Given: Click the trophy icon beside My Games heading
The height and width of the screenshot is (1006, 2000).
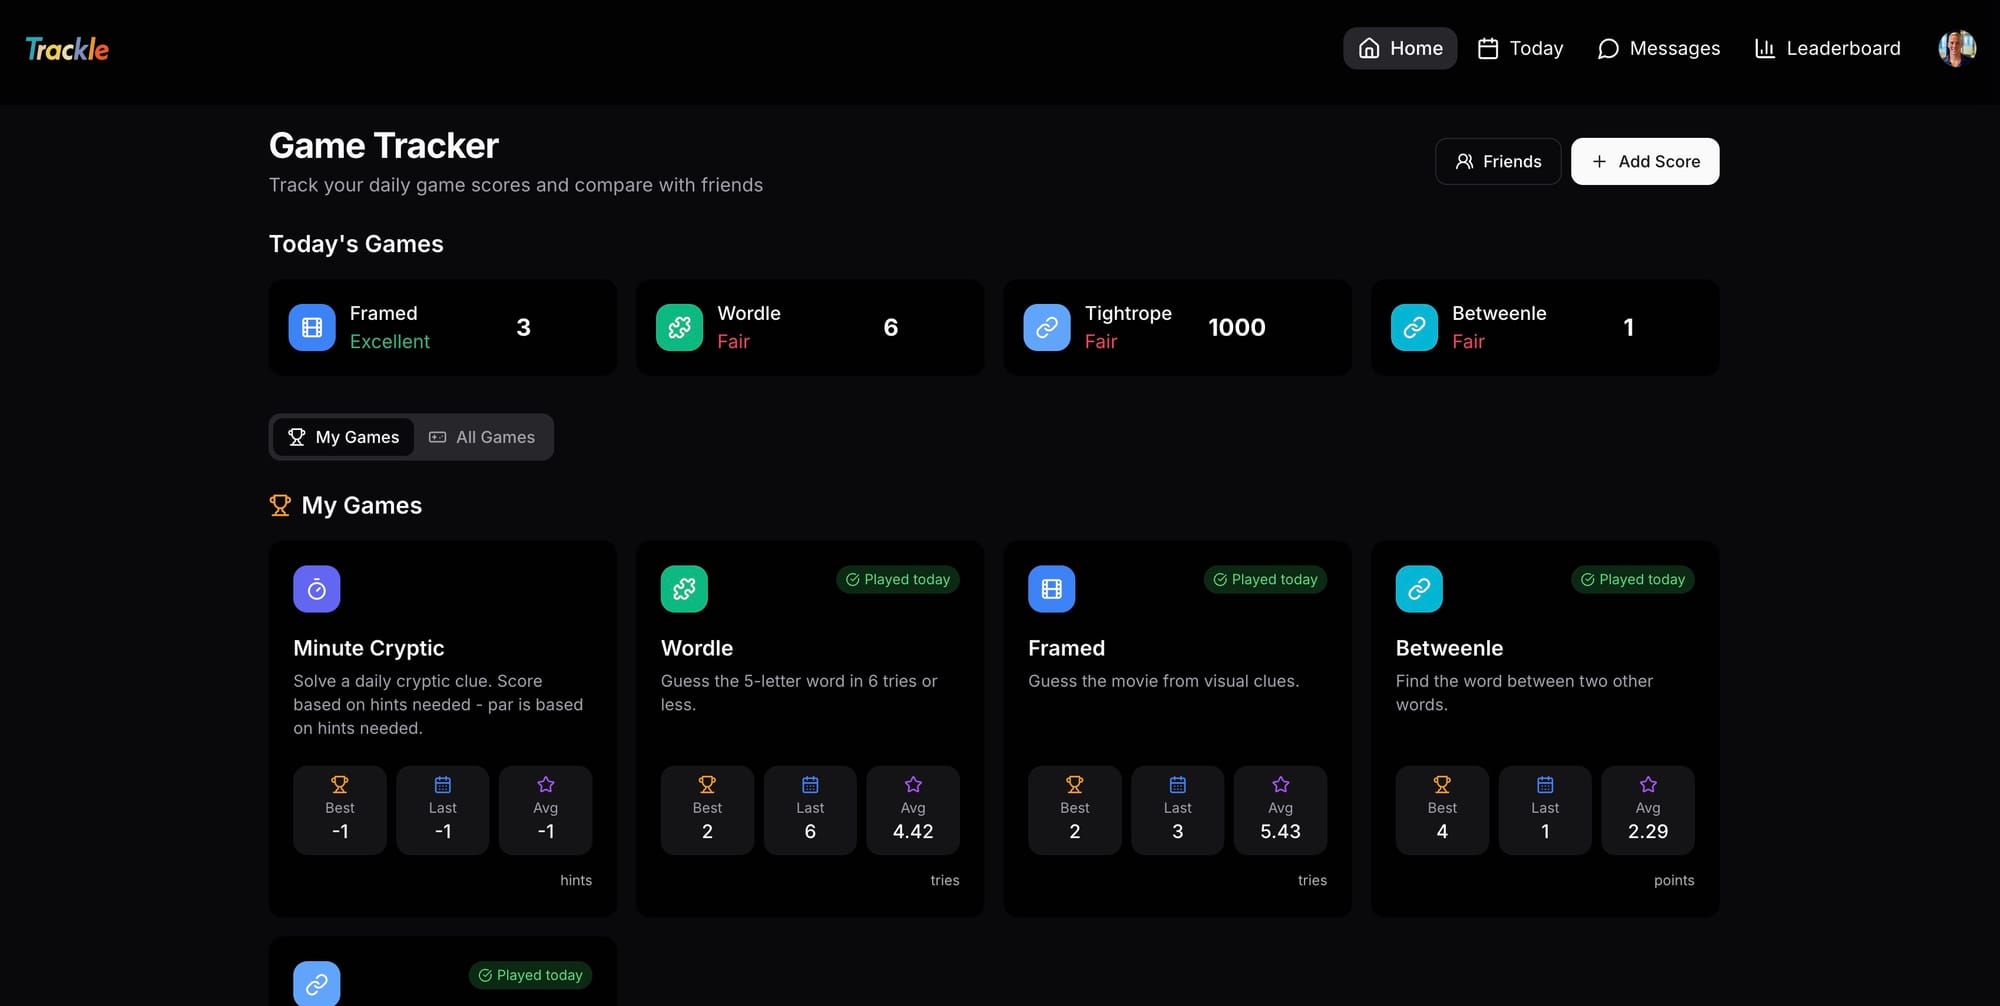Looking at the screenshot, I should [280, 506].
